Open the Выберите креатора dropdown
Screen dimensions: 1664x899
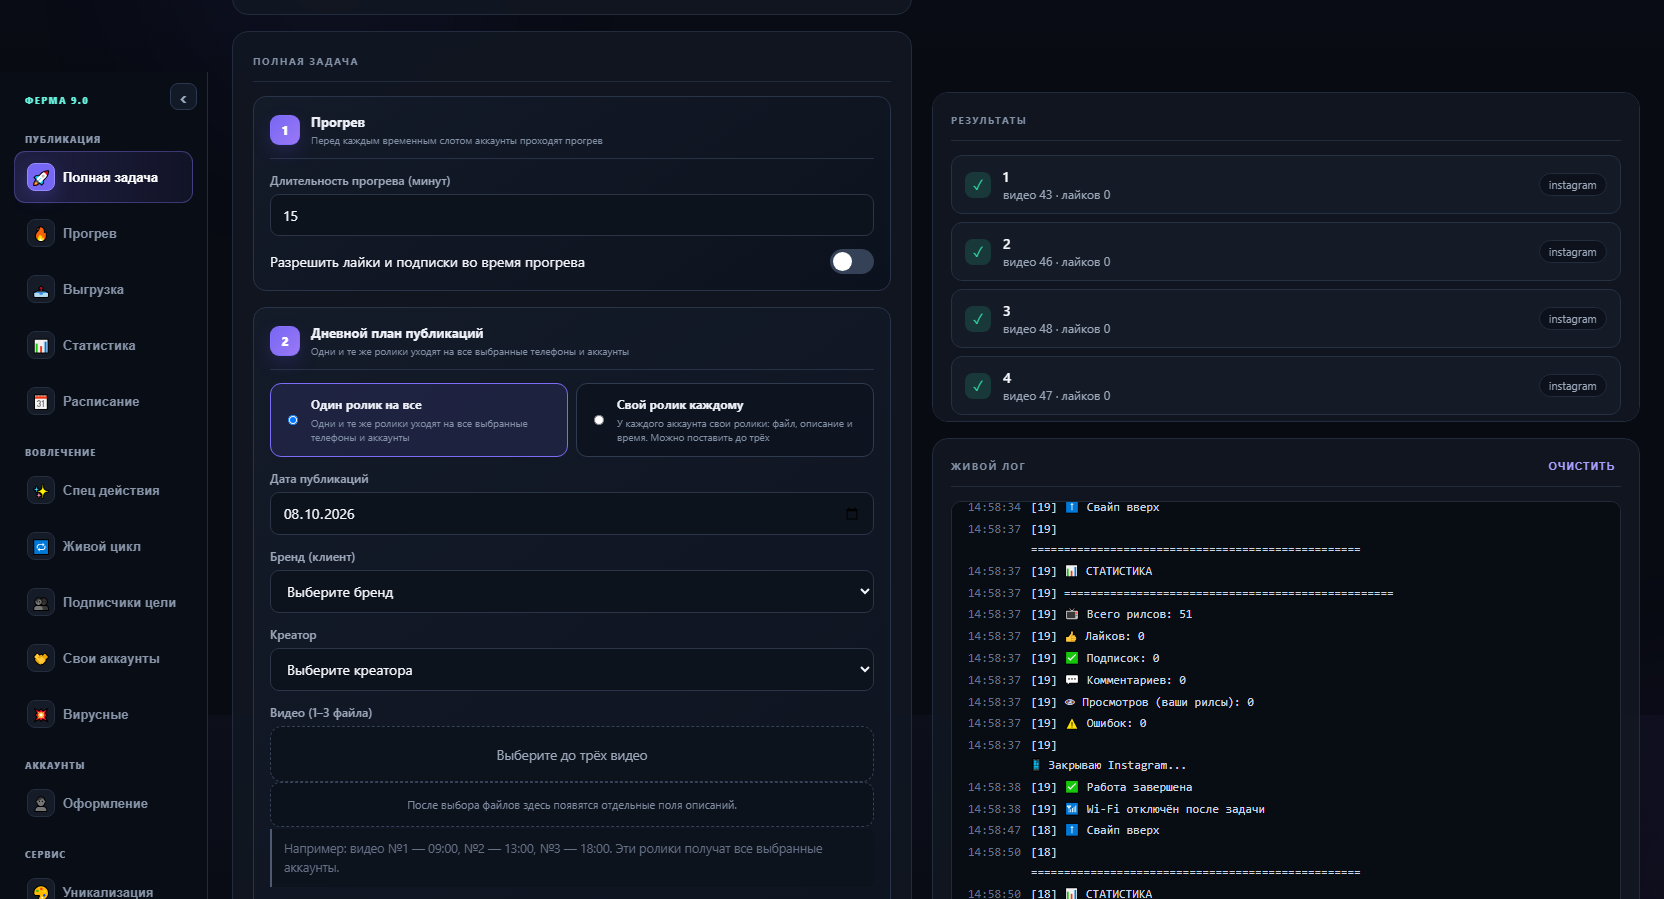572,670
